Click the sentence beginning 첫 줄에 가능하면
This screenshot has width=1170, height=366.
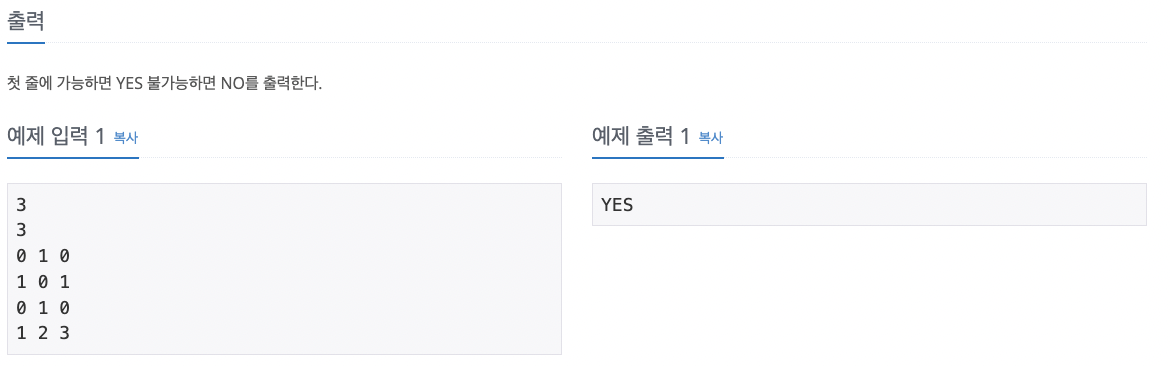(x=164, y=83)
